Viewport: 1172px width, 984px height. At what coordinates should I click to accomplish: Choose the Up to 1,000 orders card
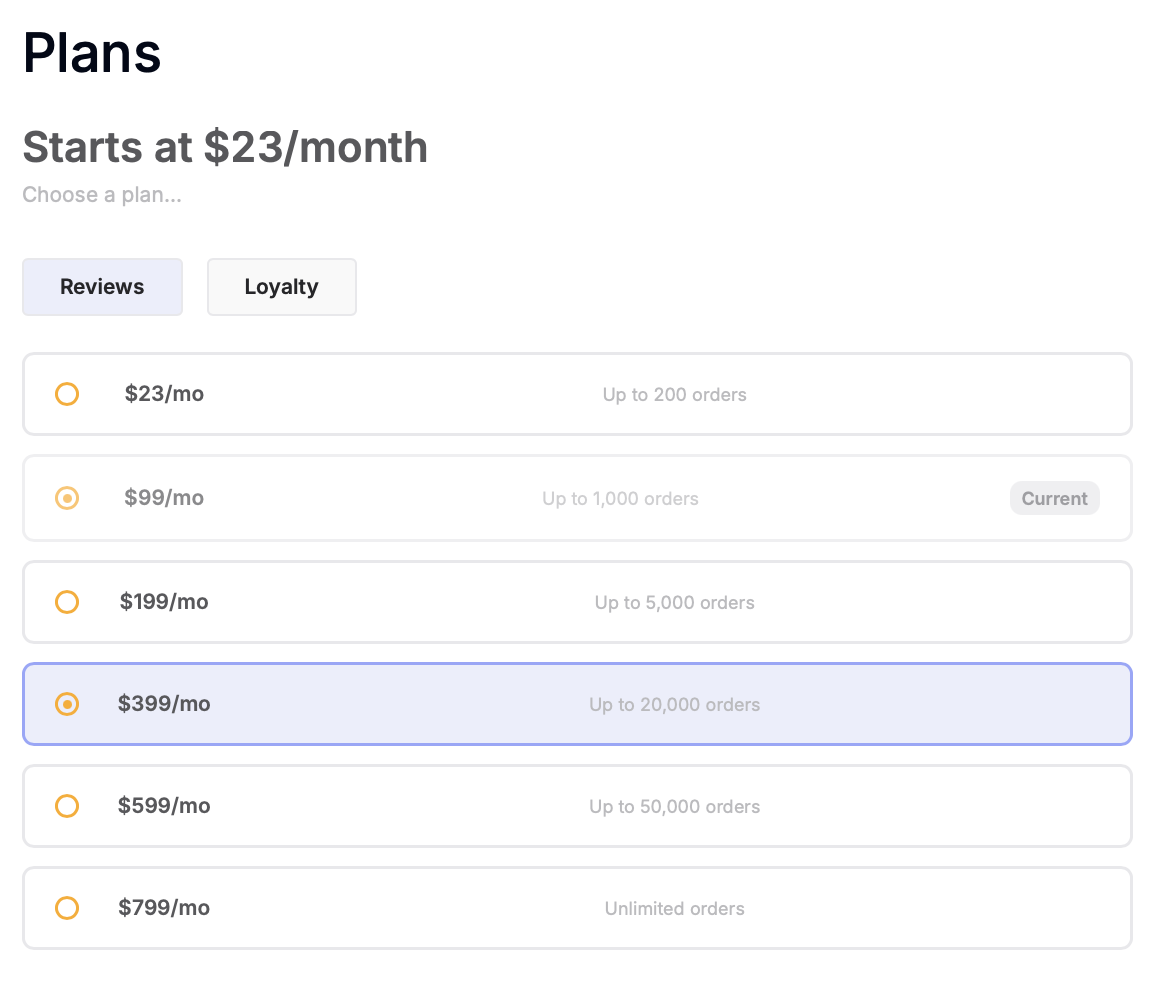coord(577,498)
